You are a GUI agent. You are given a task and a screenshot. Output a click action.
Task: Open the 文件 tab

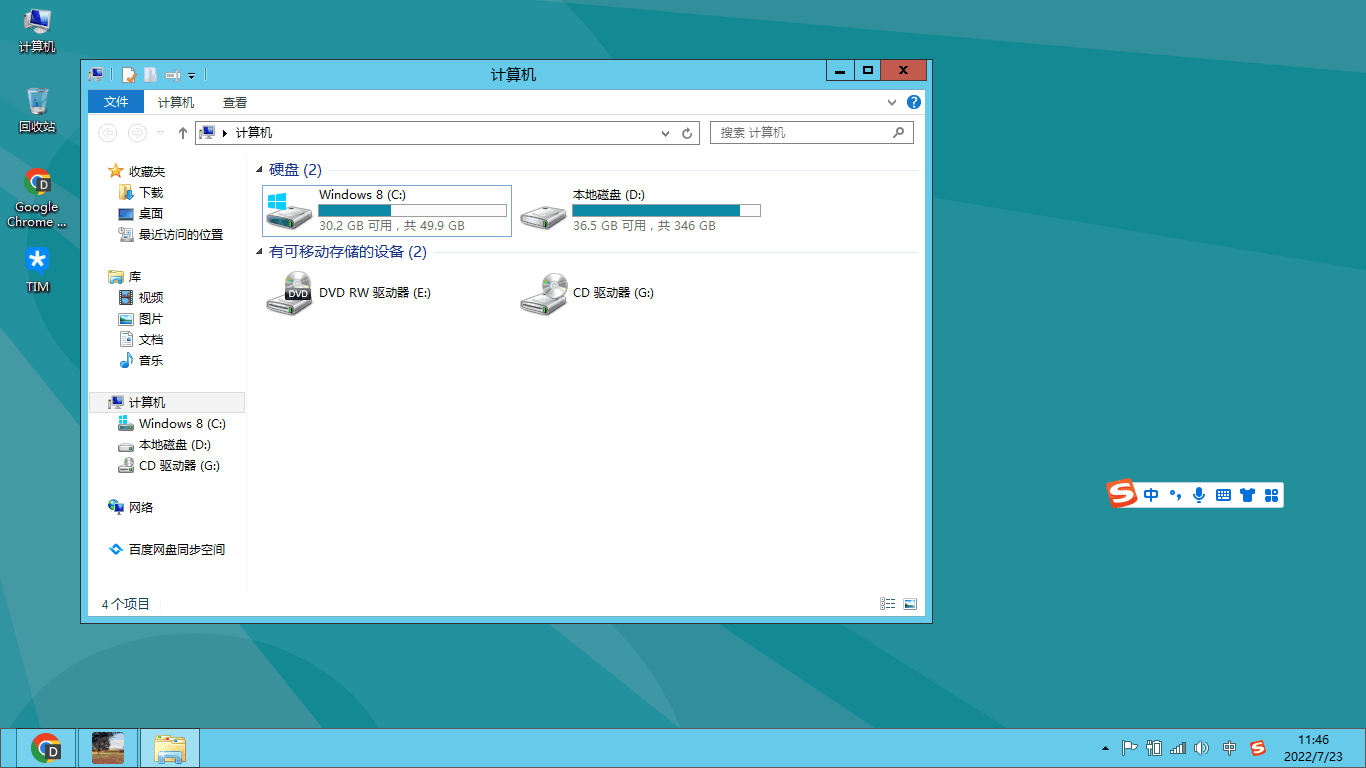[x=117, y=102]
